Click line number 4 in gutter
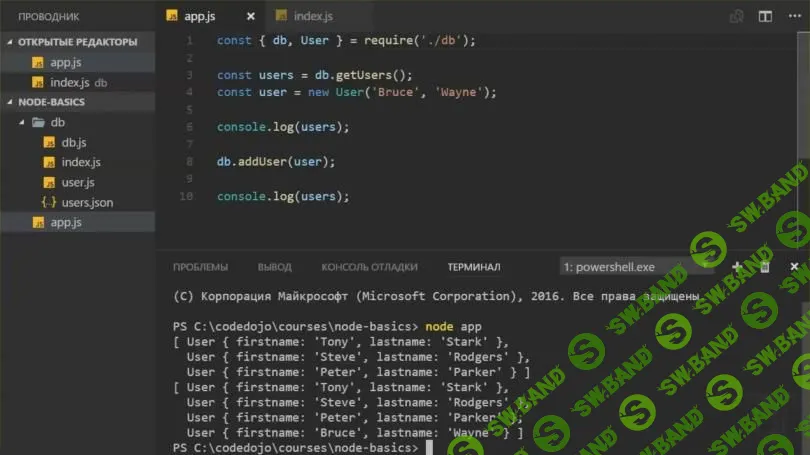This screenshot has height=455, width=810. coord(189,92)
